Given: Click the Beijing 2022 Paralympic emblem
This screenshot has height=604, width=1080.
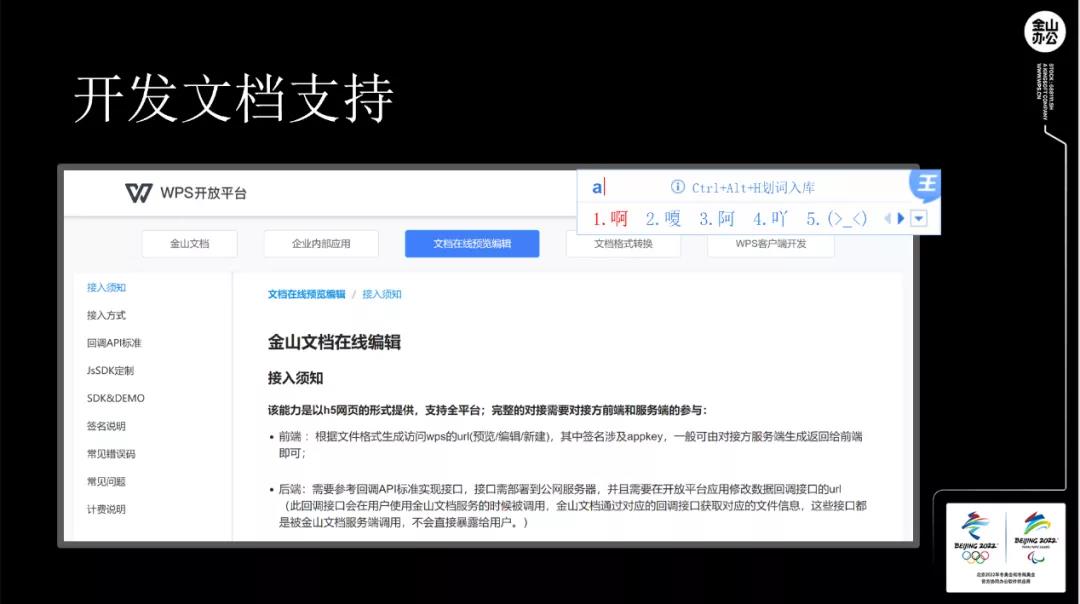Looking at the screenshot, I should point(1035,538).
